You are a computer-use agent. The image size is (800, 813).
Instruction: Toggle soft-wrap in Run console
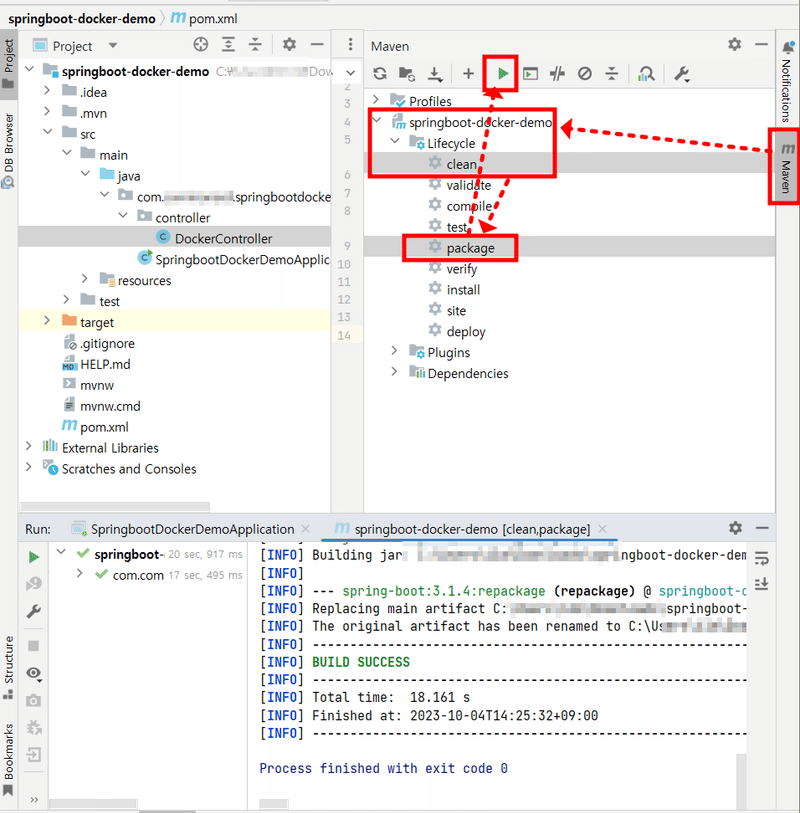coord(761,558)
